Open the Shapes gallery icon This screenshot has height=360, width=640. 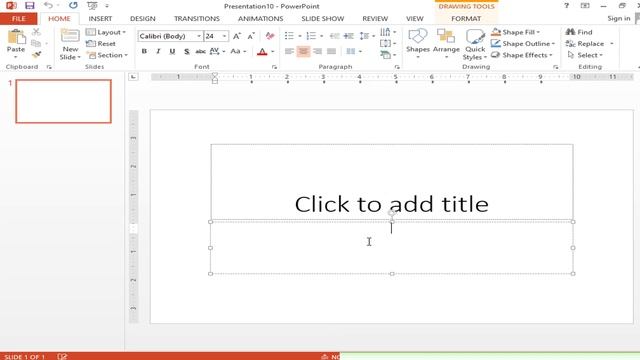pos(418,36)
